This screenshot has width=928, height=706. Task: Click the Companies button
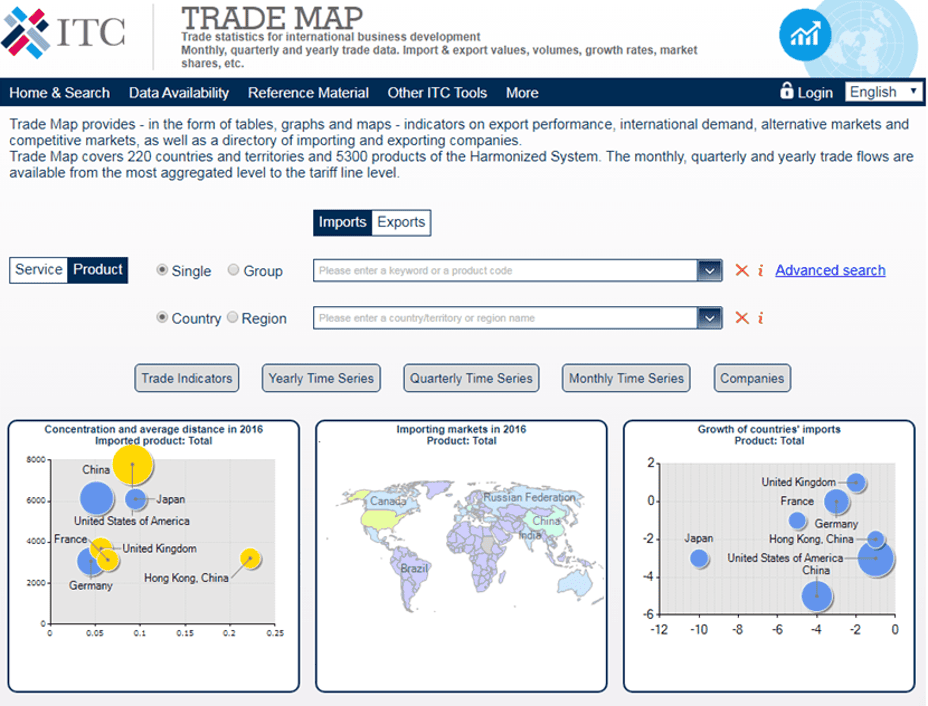(752, 378)
